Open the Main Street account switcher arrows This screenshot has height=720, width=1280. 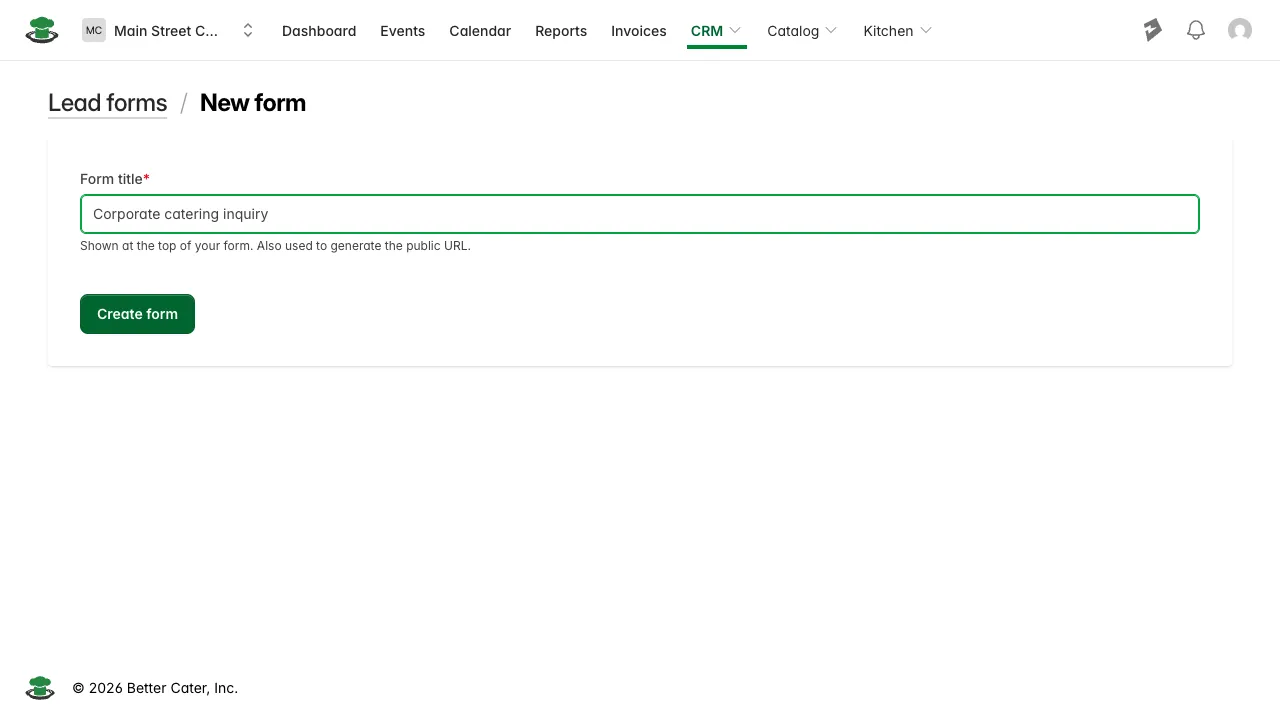pyautogui.click(x=248, y=31)
